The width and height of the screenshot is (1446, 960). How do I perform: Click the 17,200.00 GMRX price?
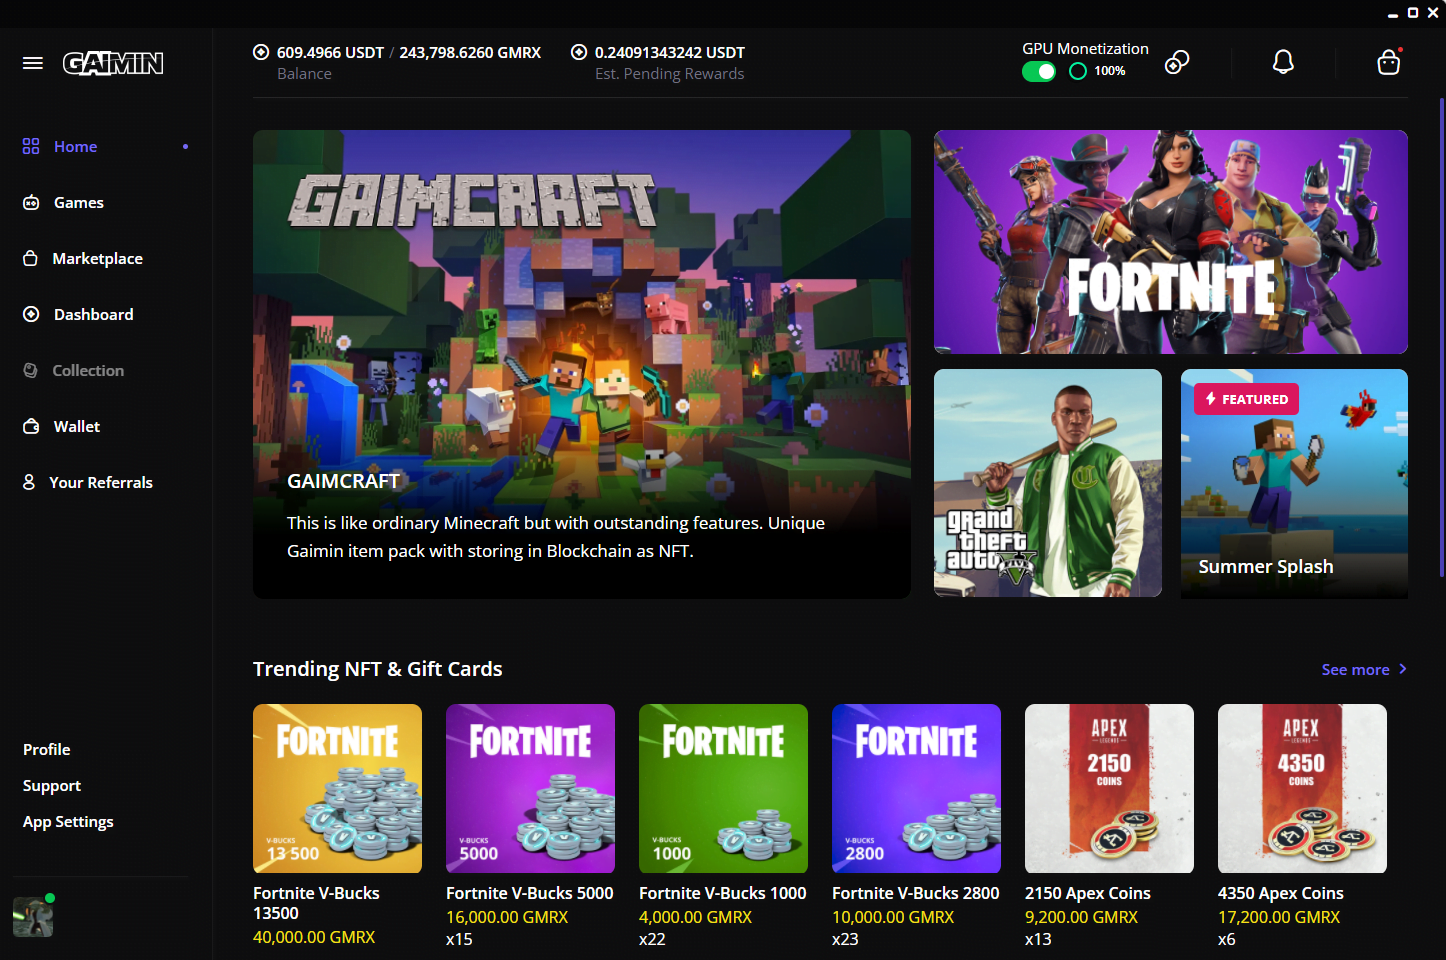[x=1279, y=917]
